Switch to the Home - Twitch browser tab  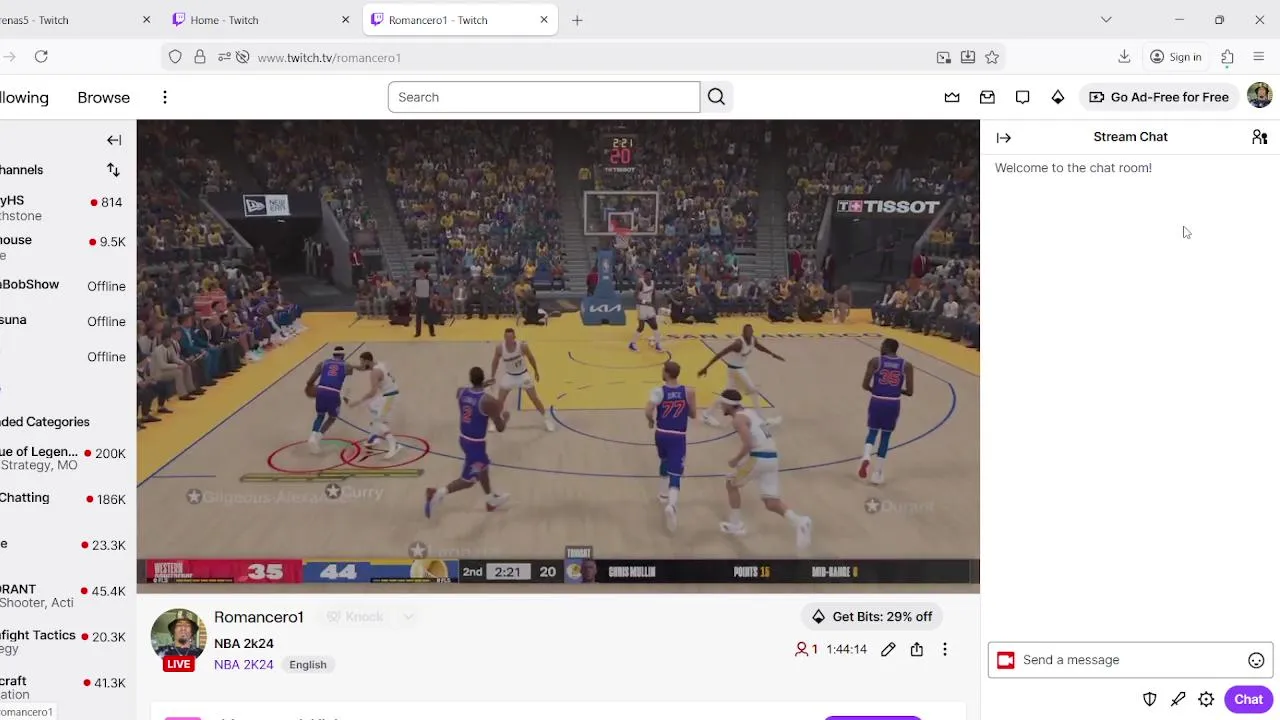pos(254,20)
